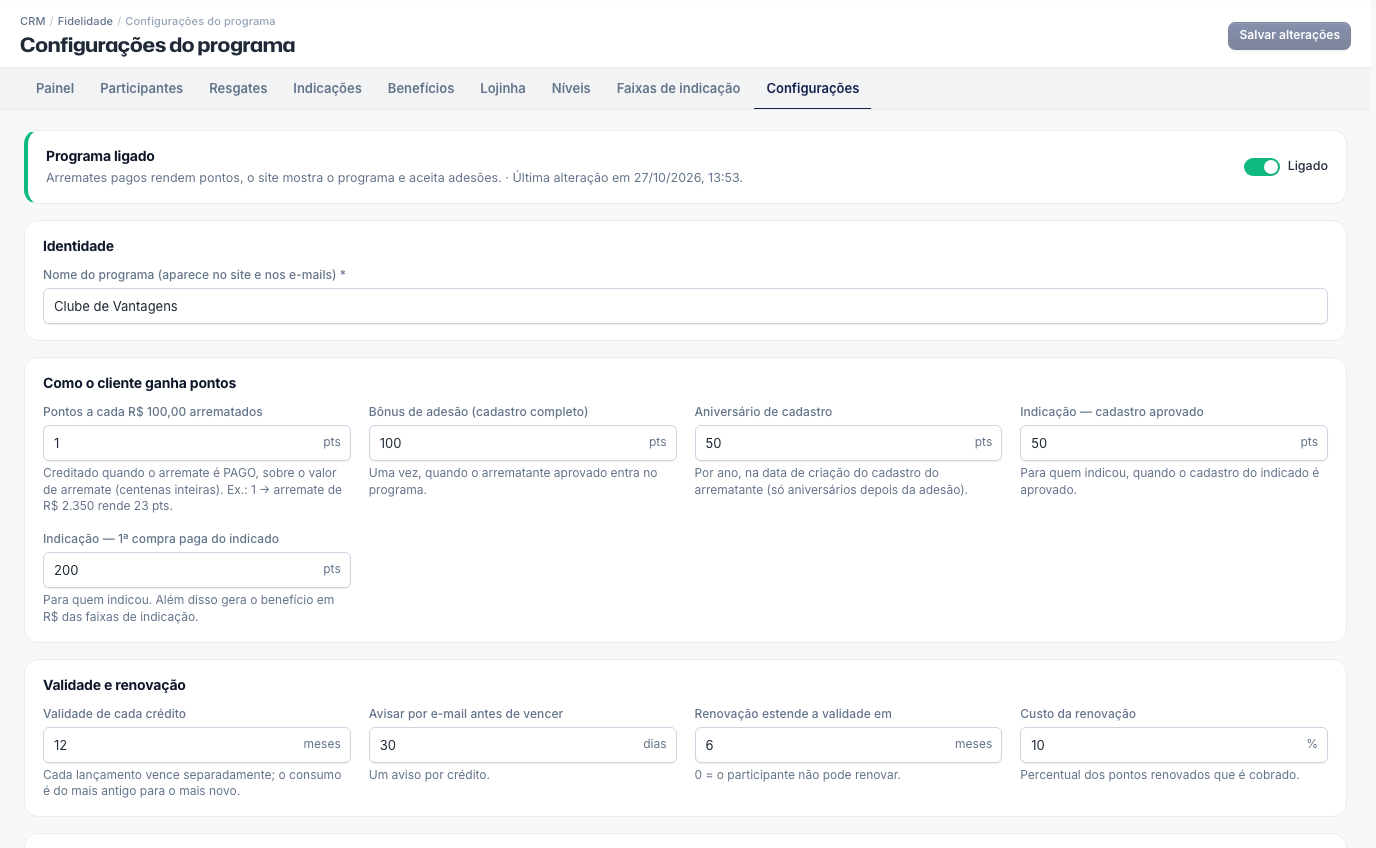The height and width of the screenshot is (848, 1376).
Task: Click the Indicação — cadastro aprovado input
Action: [x=1174, y=443]
